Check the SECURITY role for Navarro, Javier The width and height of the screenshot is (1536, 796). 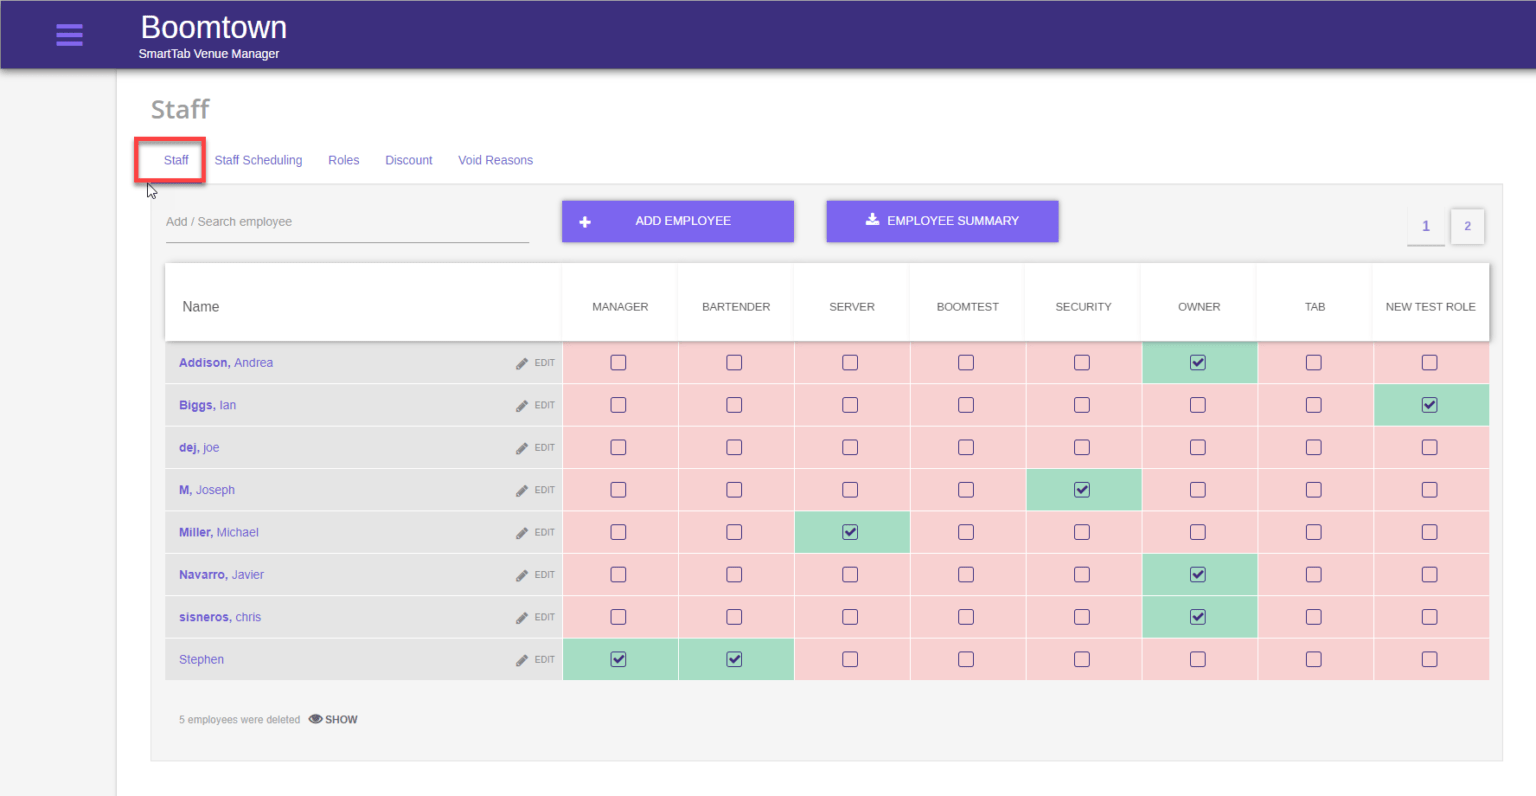pos(1082,574)
